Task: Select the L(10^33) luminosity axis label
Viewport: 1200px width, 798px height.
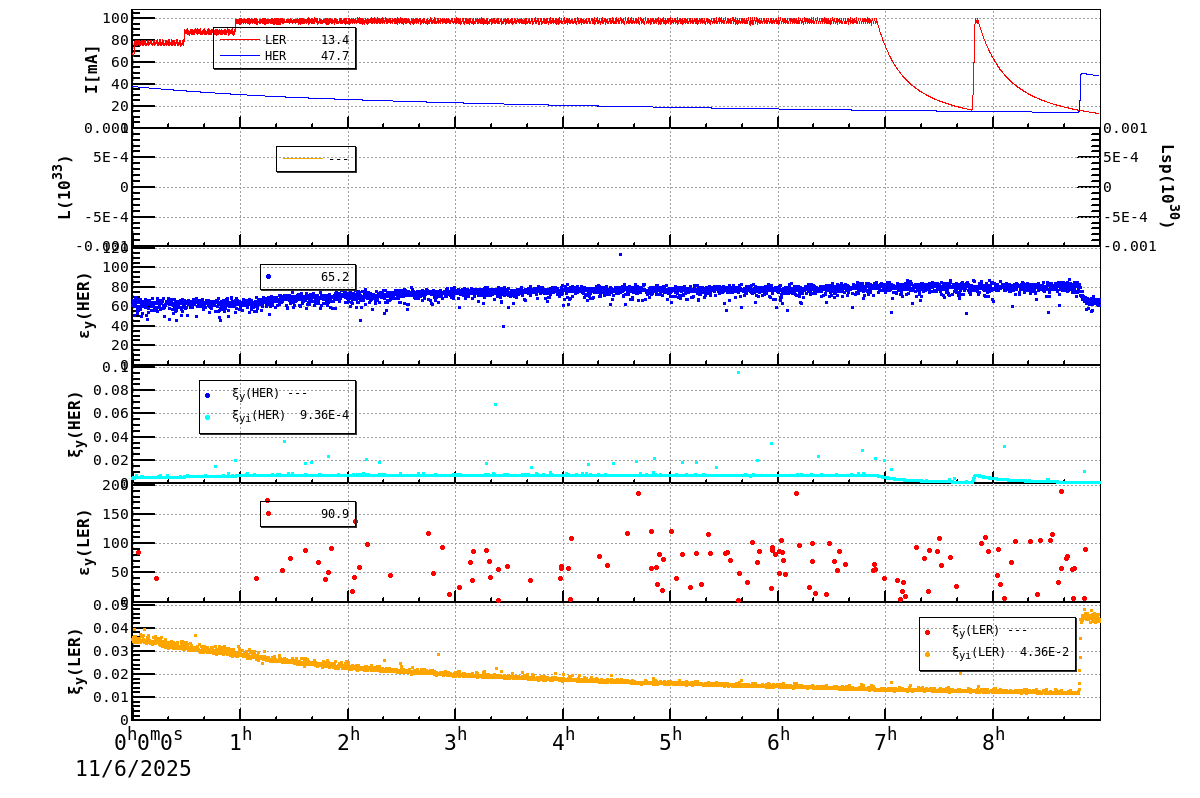Action: click(x=64, y=187)
